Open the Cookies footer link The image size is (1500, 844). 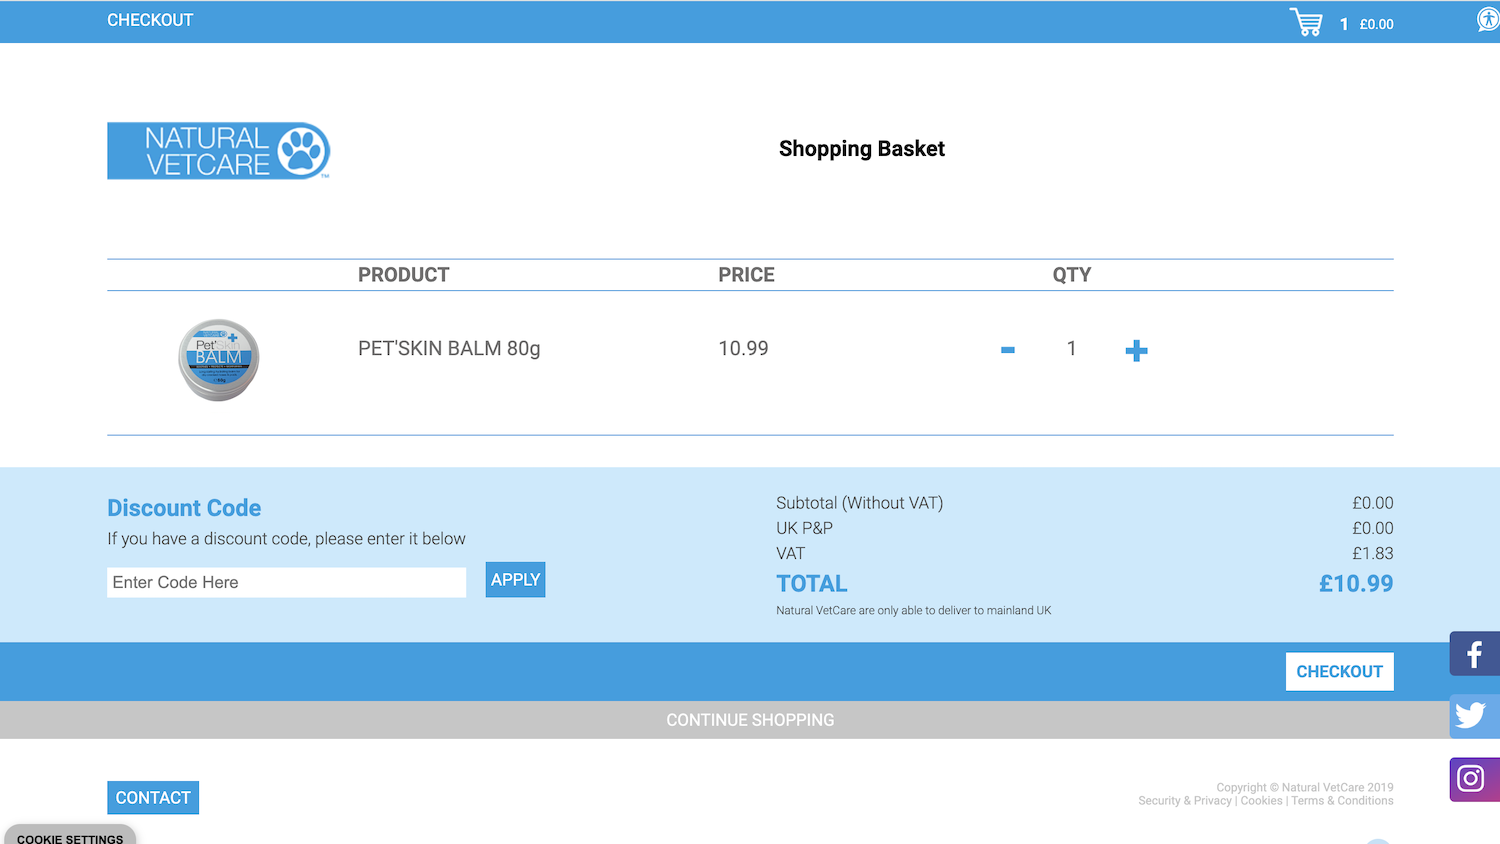[x=1261, y=801]
